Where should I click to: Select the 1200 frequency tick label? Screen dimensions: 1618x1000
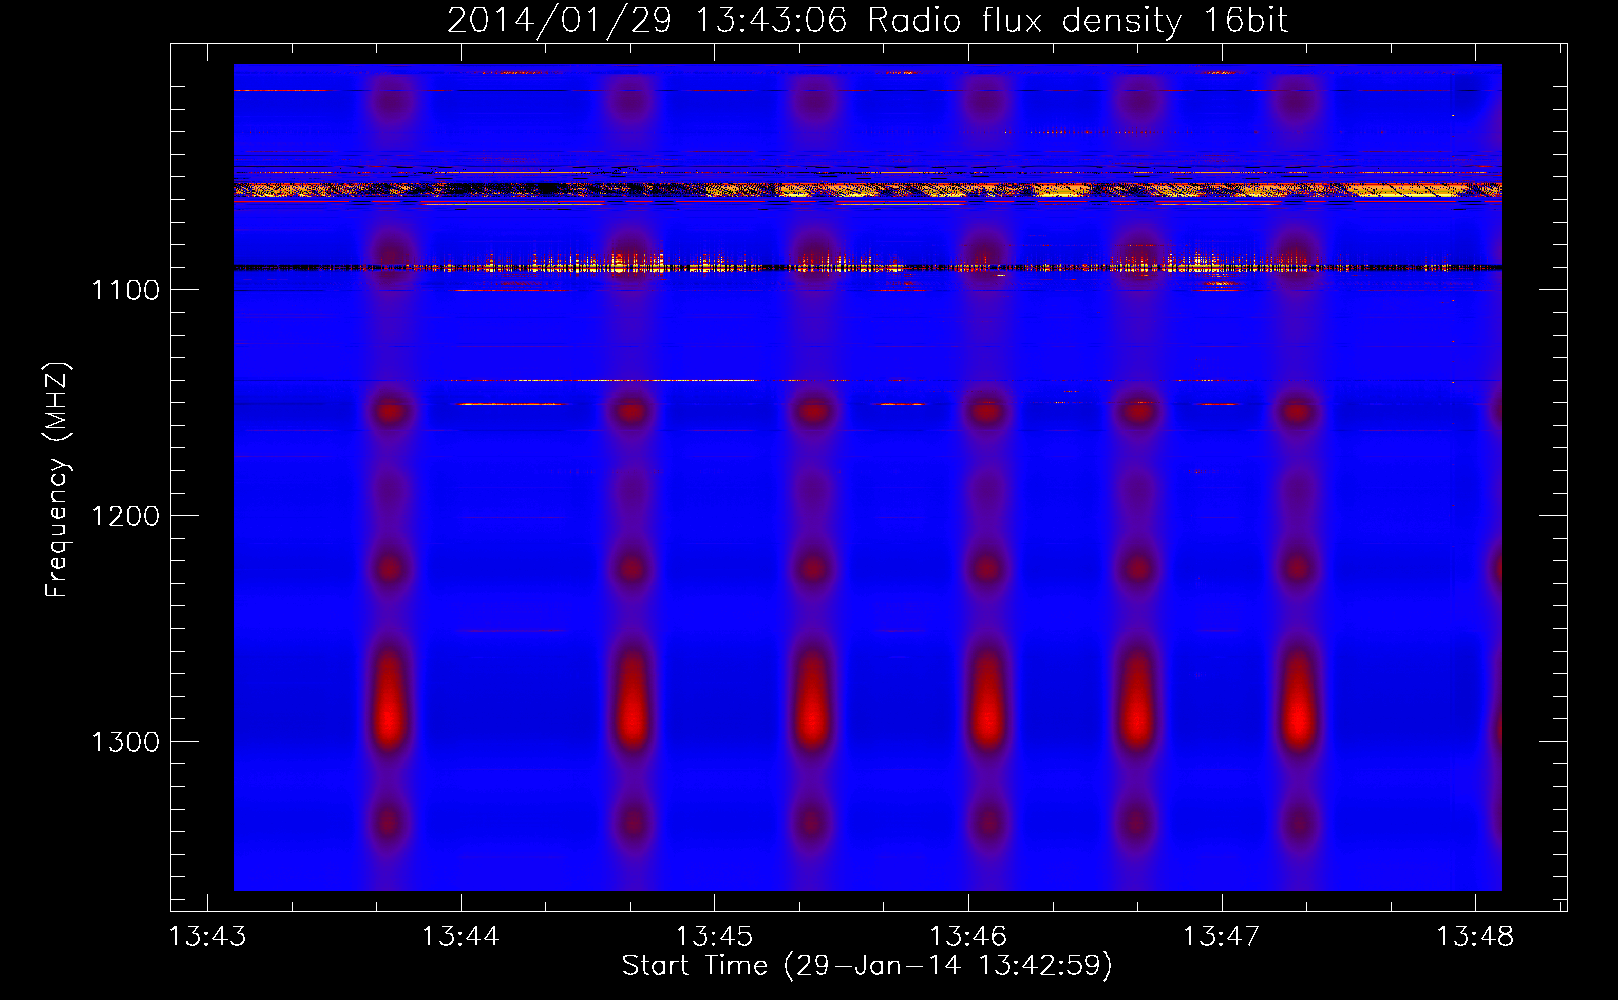pos(126,516)
